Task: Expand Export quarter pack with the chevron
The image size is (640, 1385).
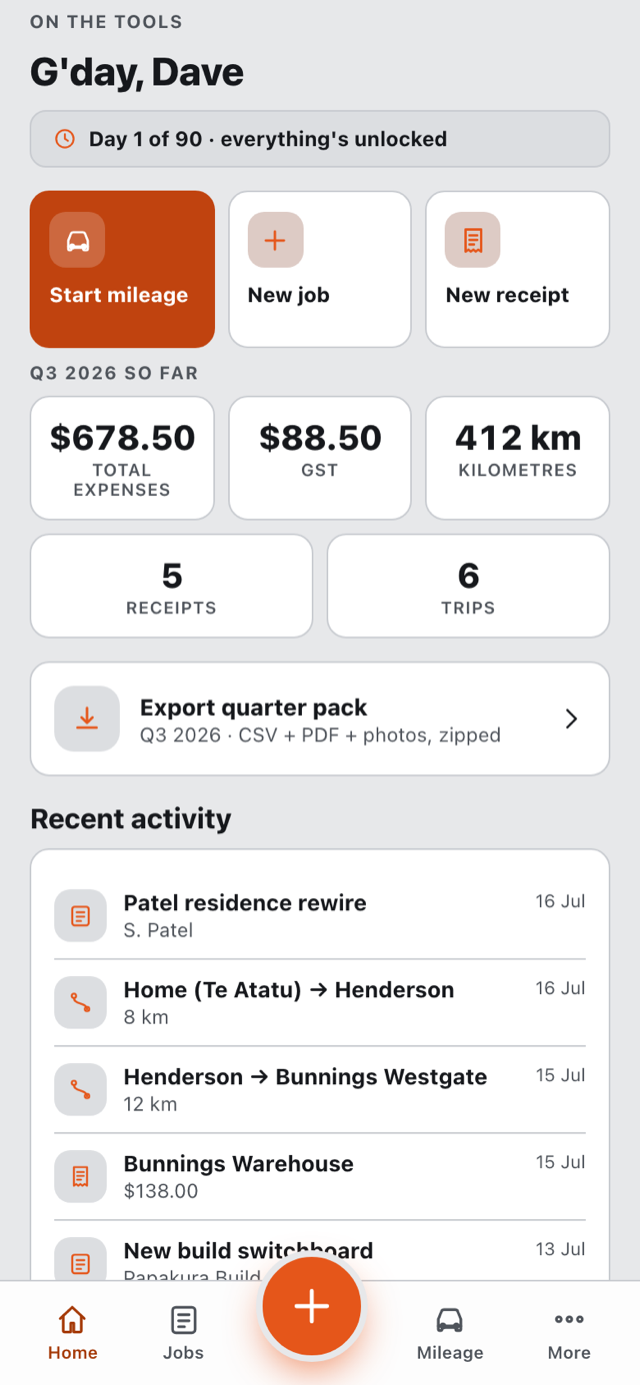Action: (x=571, y=719)
